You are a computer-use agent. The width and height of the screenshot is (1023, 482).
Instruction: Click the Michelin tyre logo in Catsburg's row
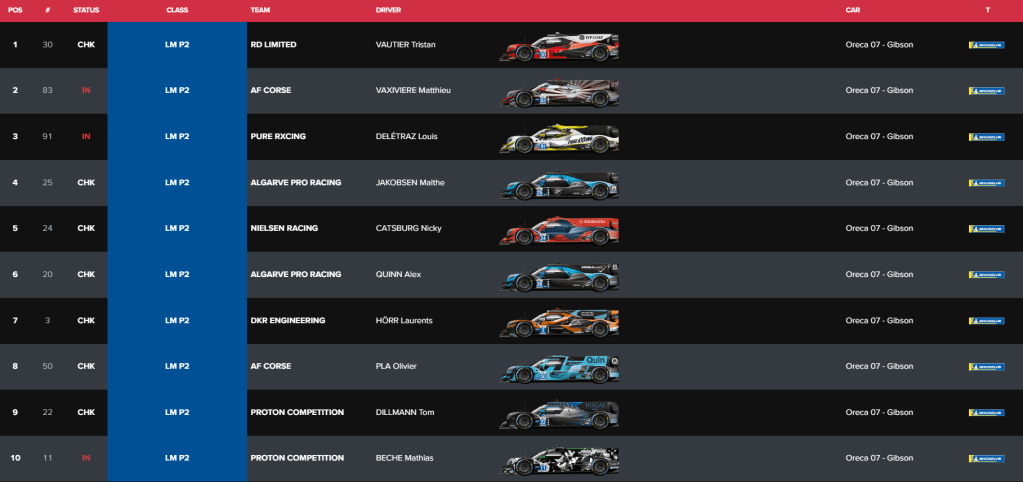[x=986, y=229]
